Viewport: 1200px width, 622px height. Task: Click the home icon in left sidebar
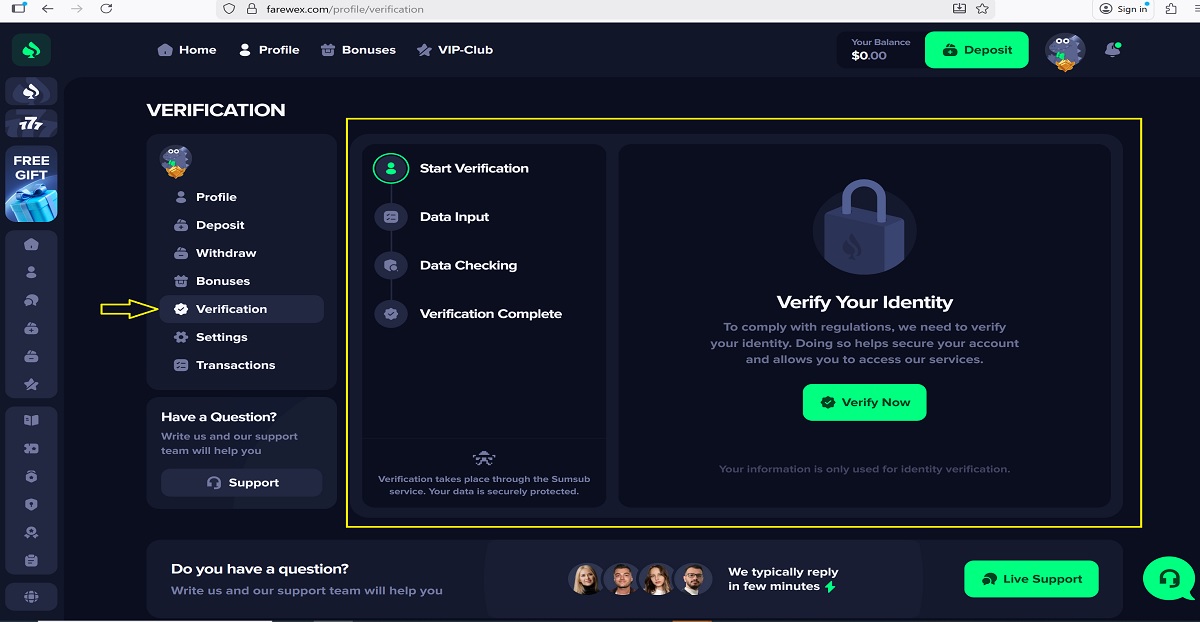coord(31,244)
